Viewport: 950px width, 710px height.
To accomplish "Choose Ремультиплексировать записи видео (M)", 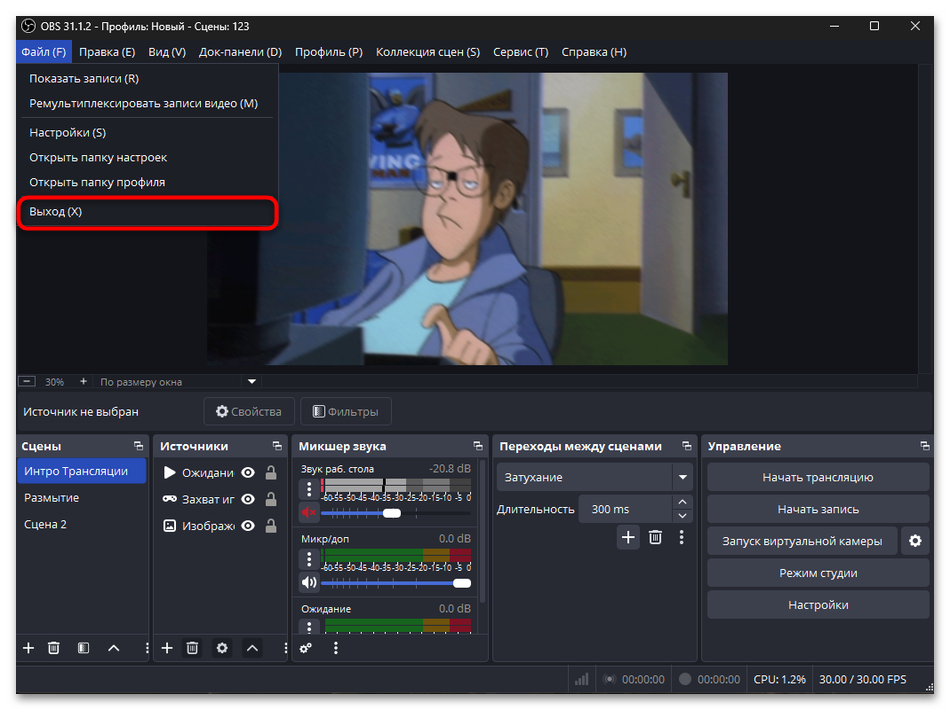I will (x=147, y=104).
